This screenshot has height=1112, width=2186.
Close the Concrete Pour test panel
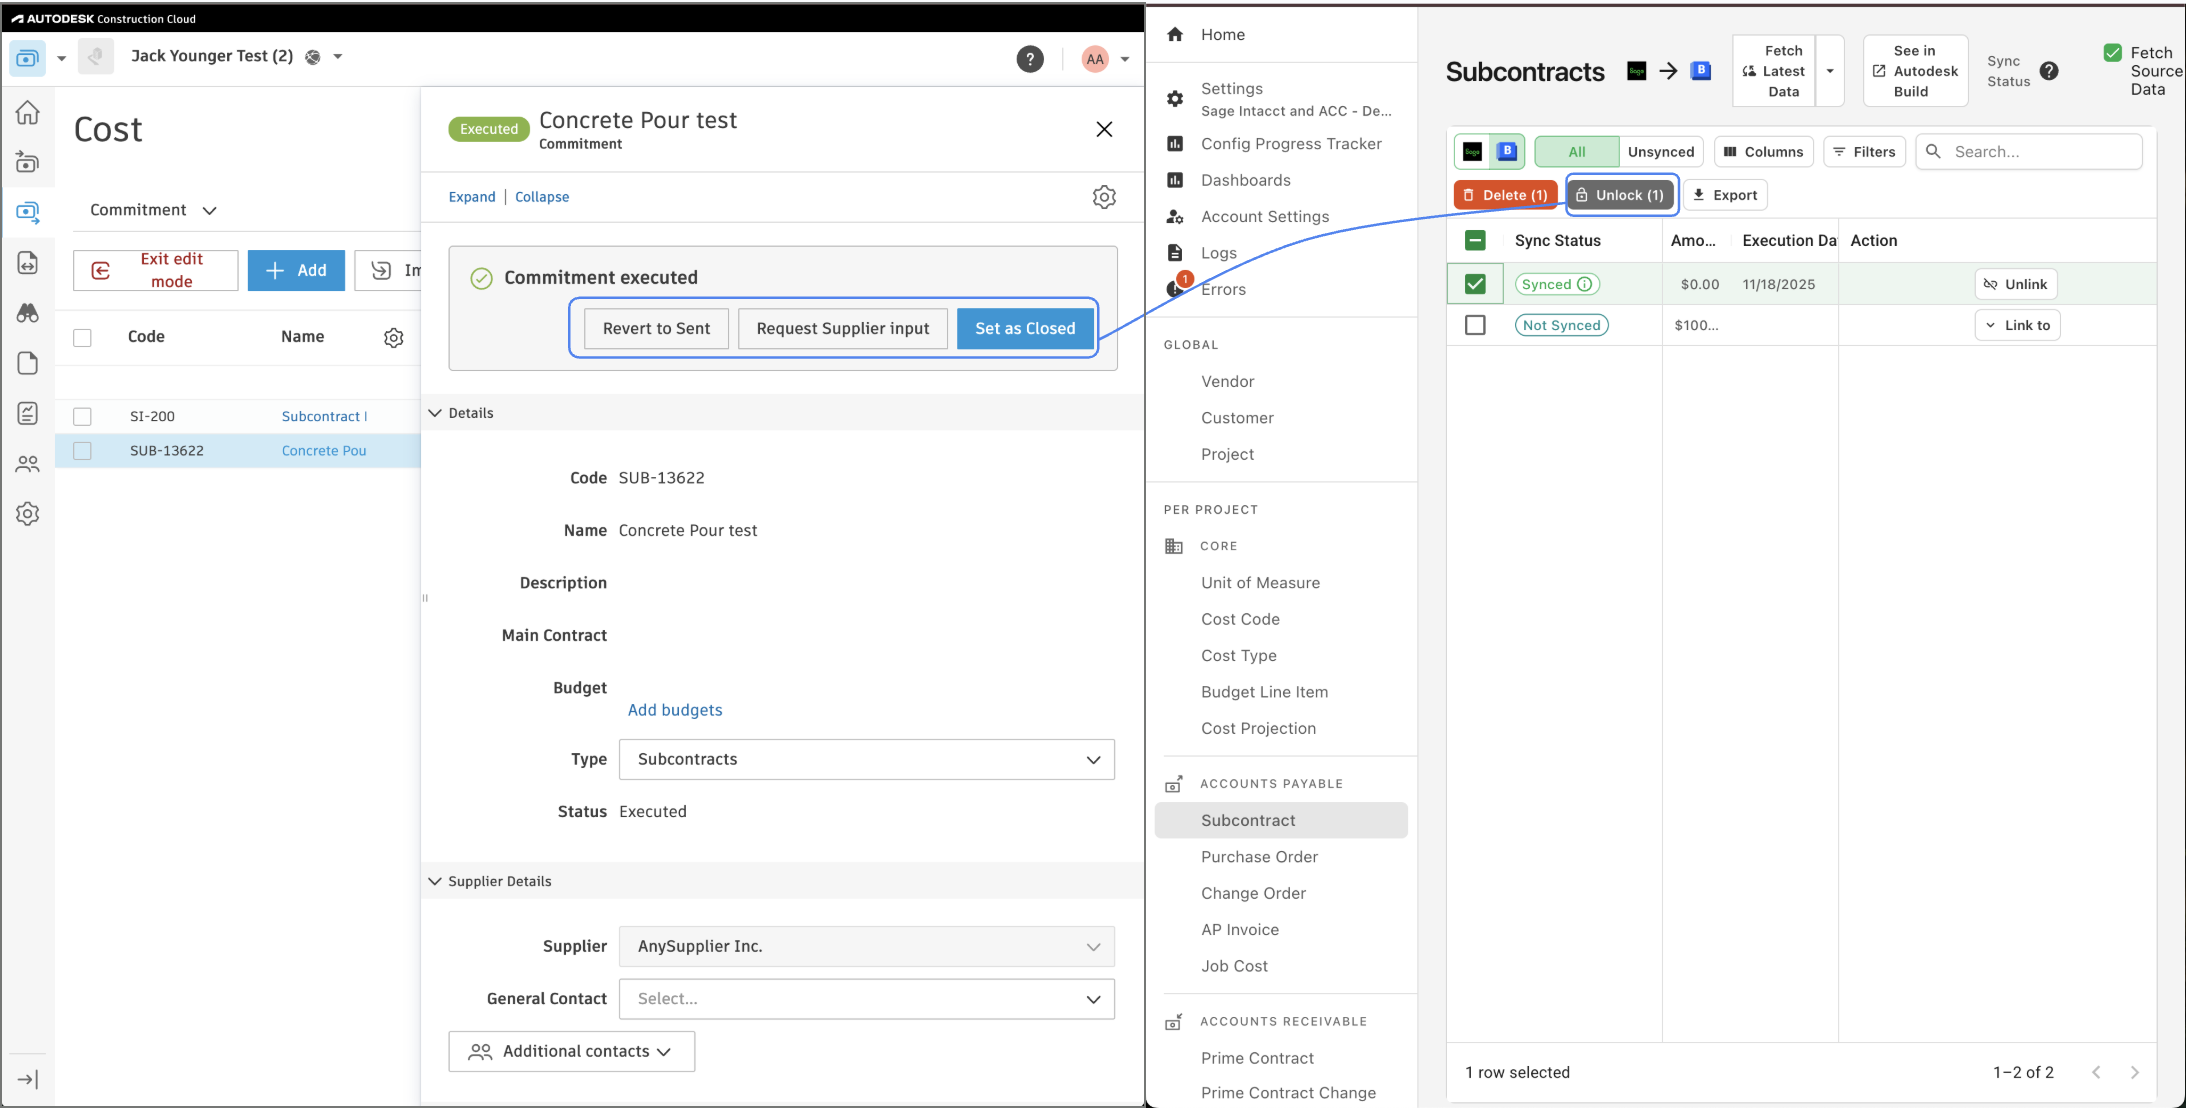pyautogui.click(x=1104, y=129)
